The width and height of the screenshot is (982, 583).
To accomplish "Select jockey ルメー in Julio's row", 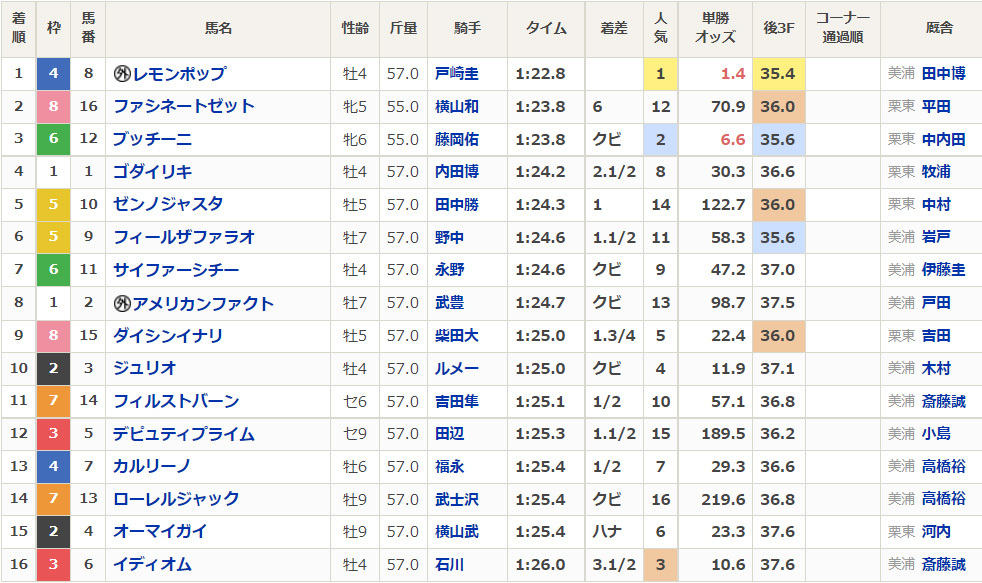I will [x=456, y=369].
